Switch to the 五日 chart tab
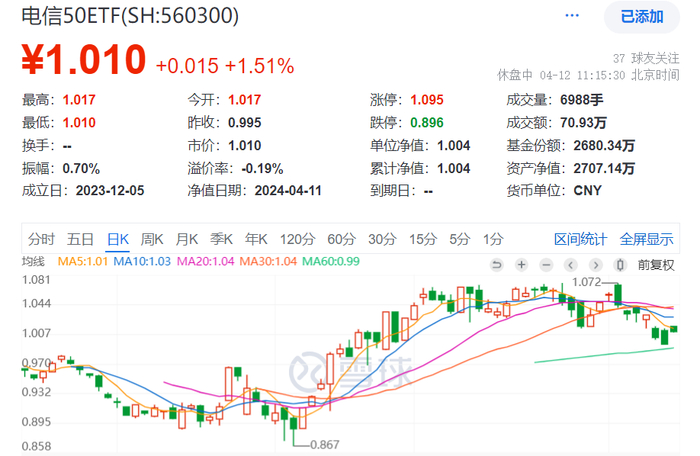The width and height of the screenshot is (700, 456). 80,239
